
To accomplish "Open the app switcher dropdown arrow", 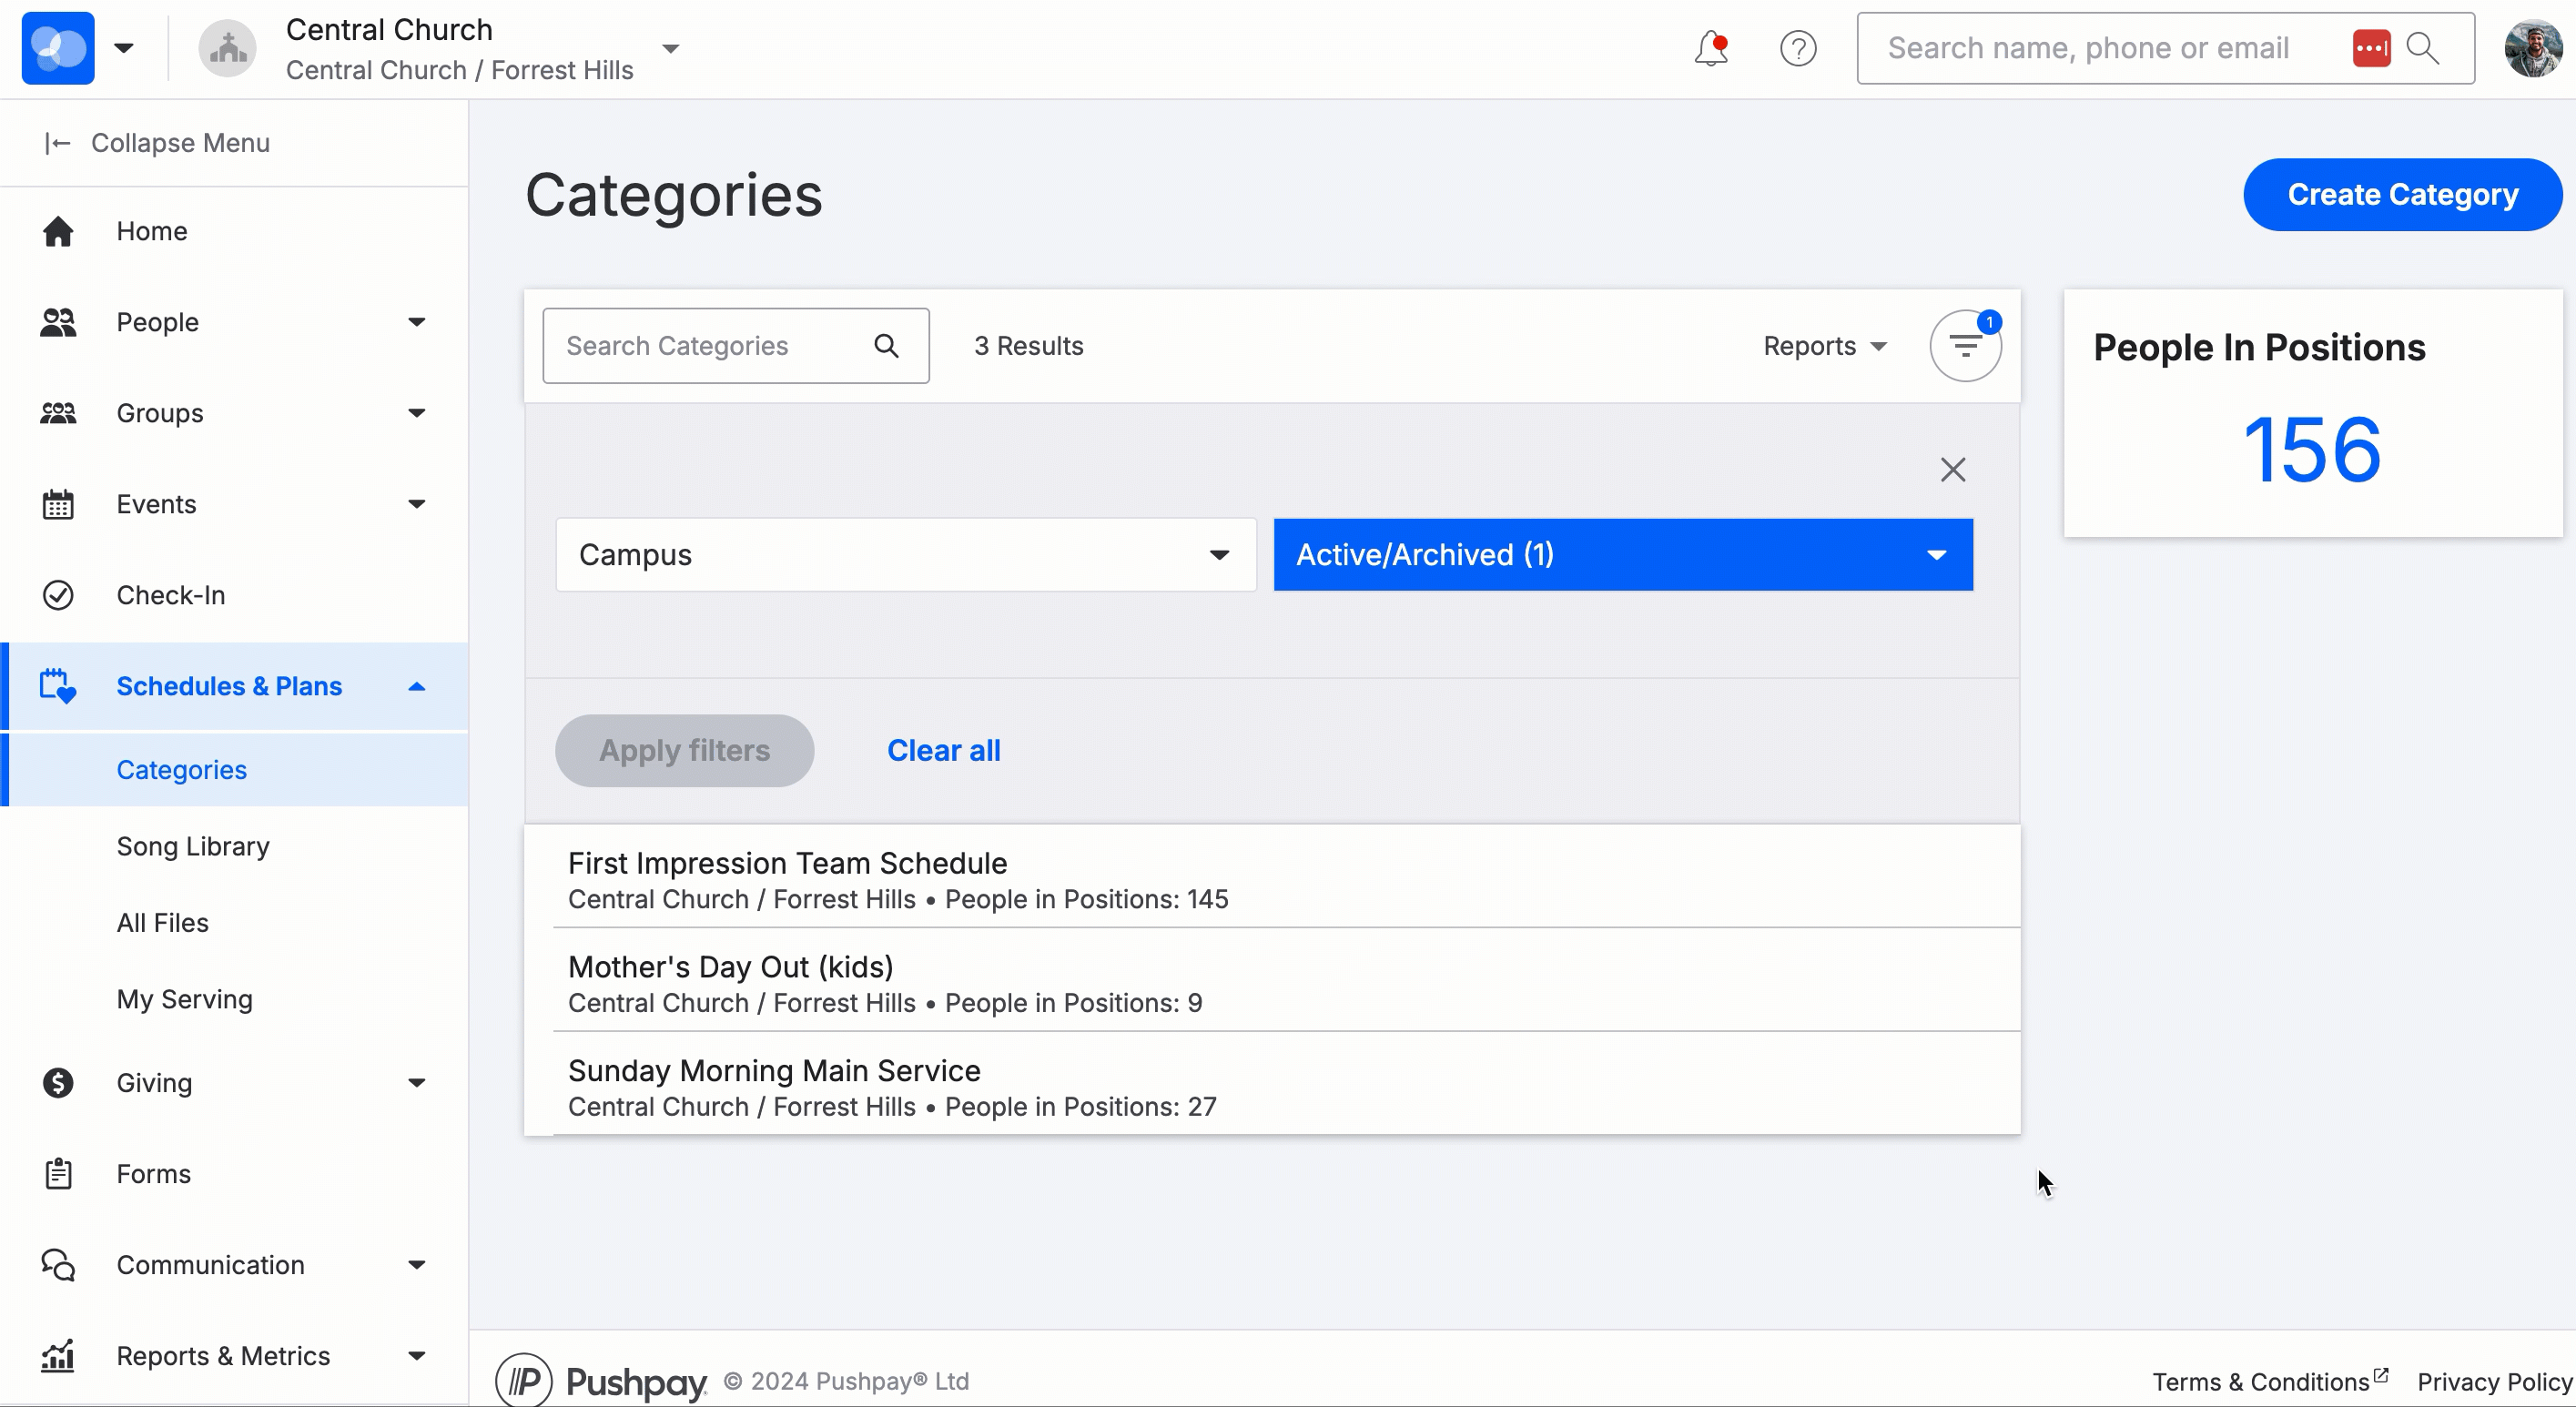I will coord(124,48).
